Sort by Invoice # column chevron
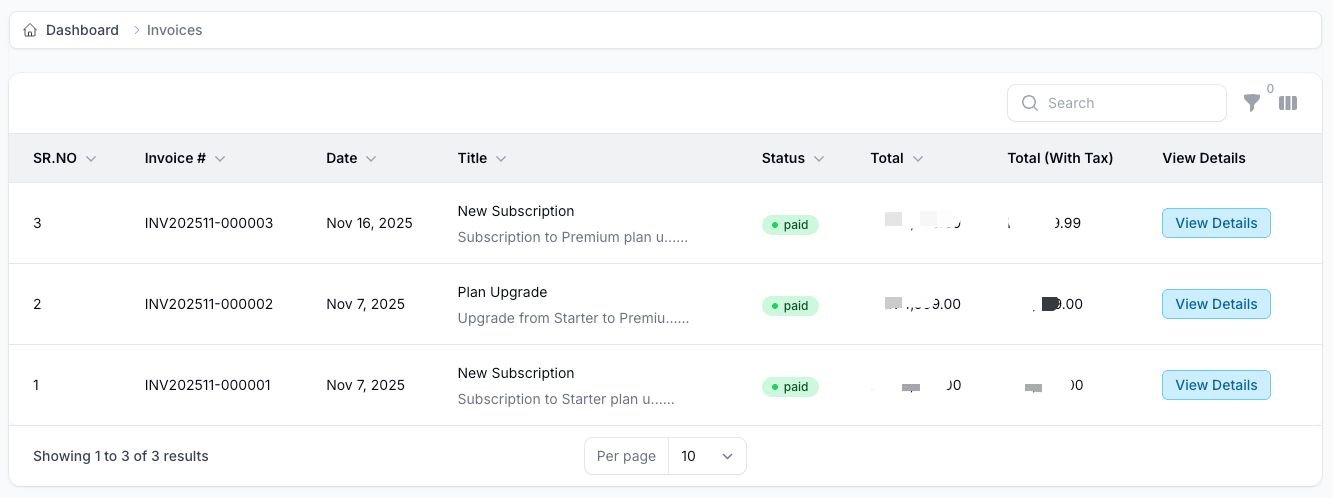 coord(220,159)
